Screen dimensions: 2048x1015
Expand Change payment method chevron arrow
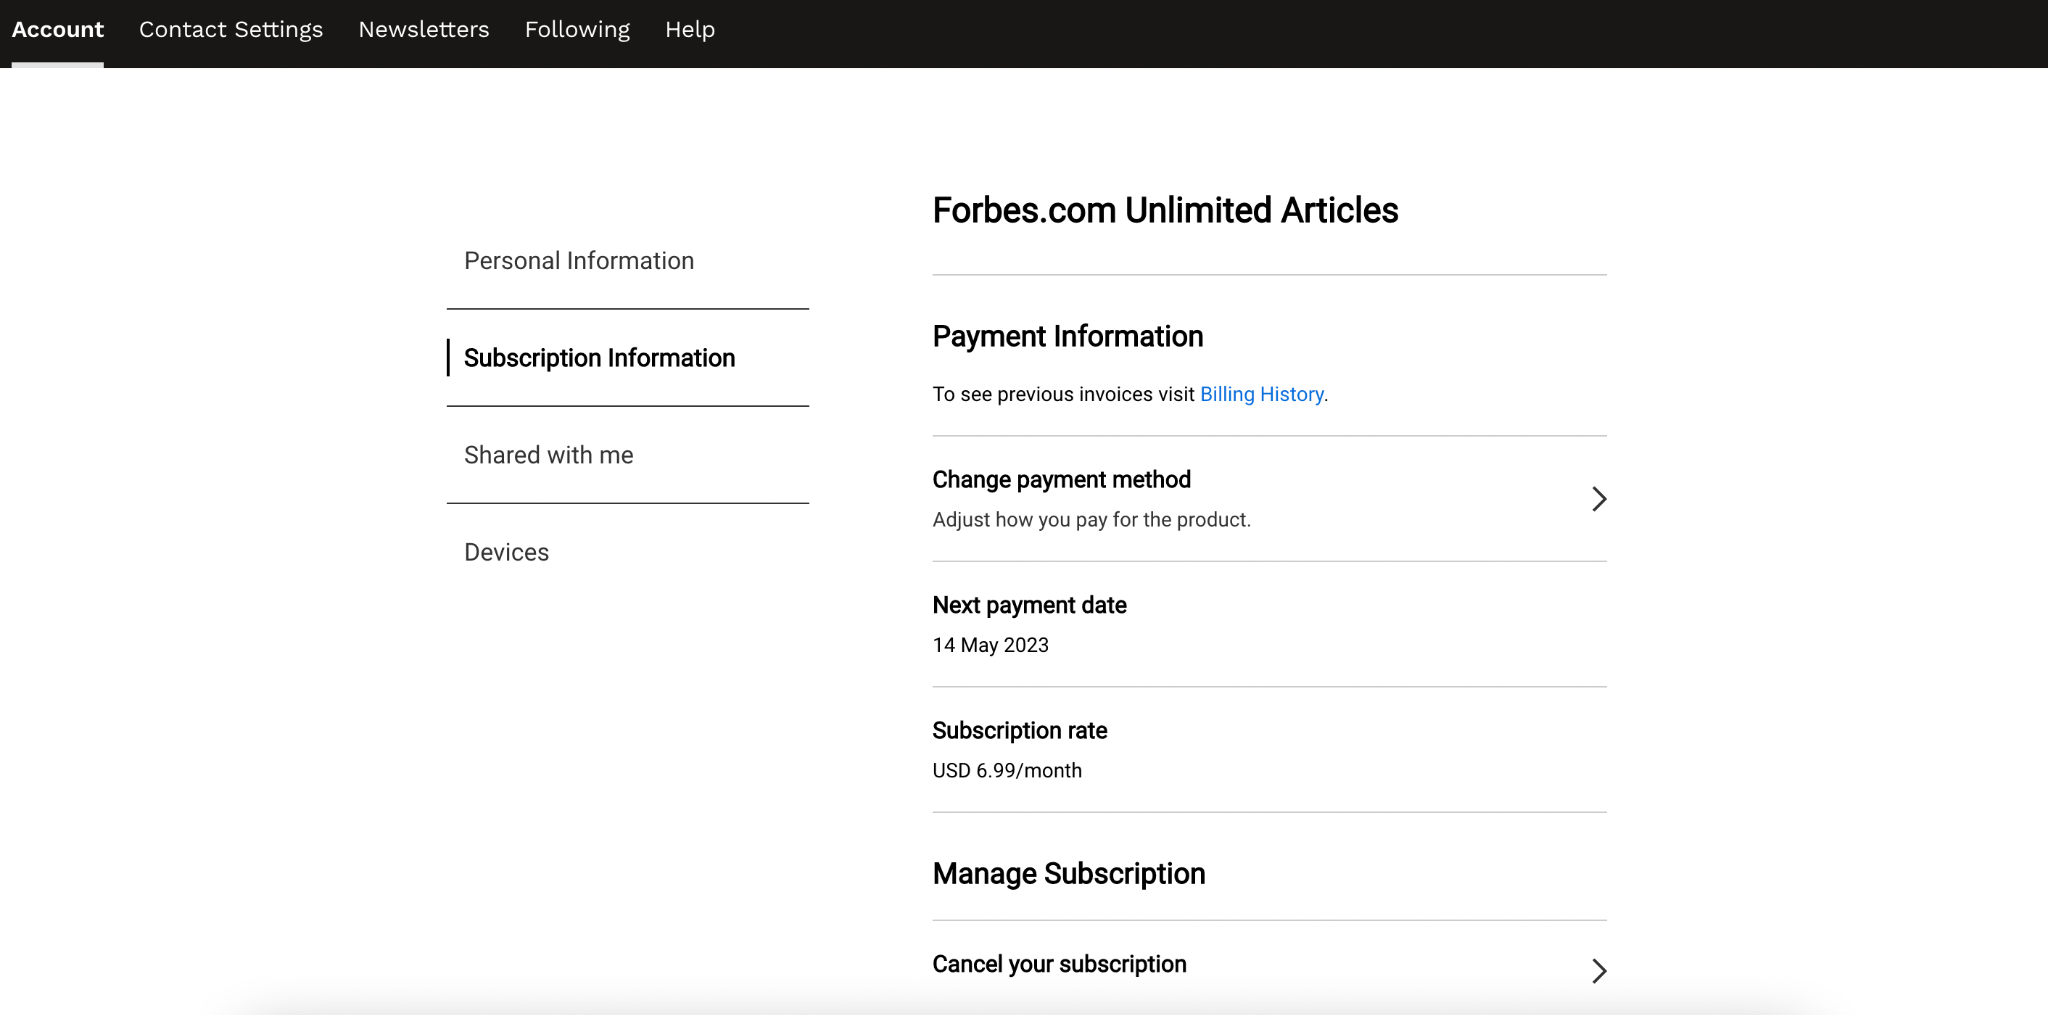click(1598, 499)
